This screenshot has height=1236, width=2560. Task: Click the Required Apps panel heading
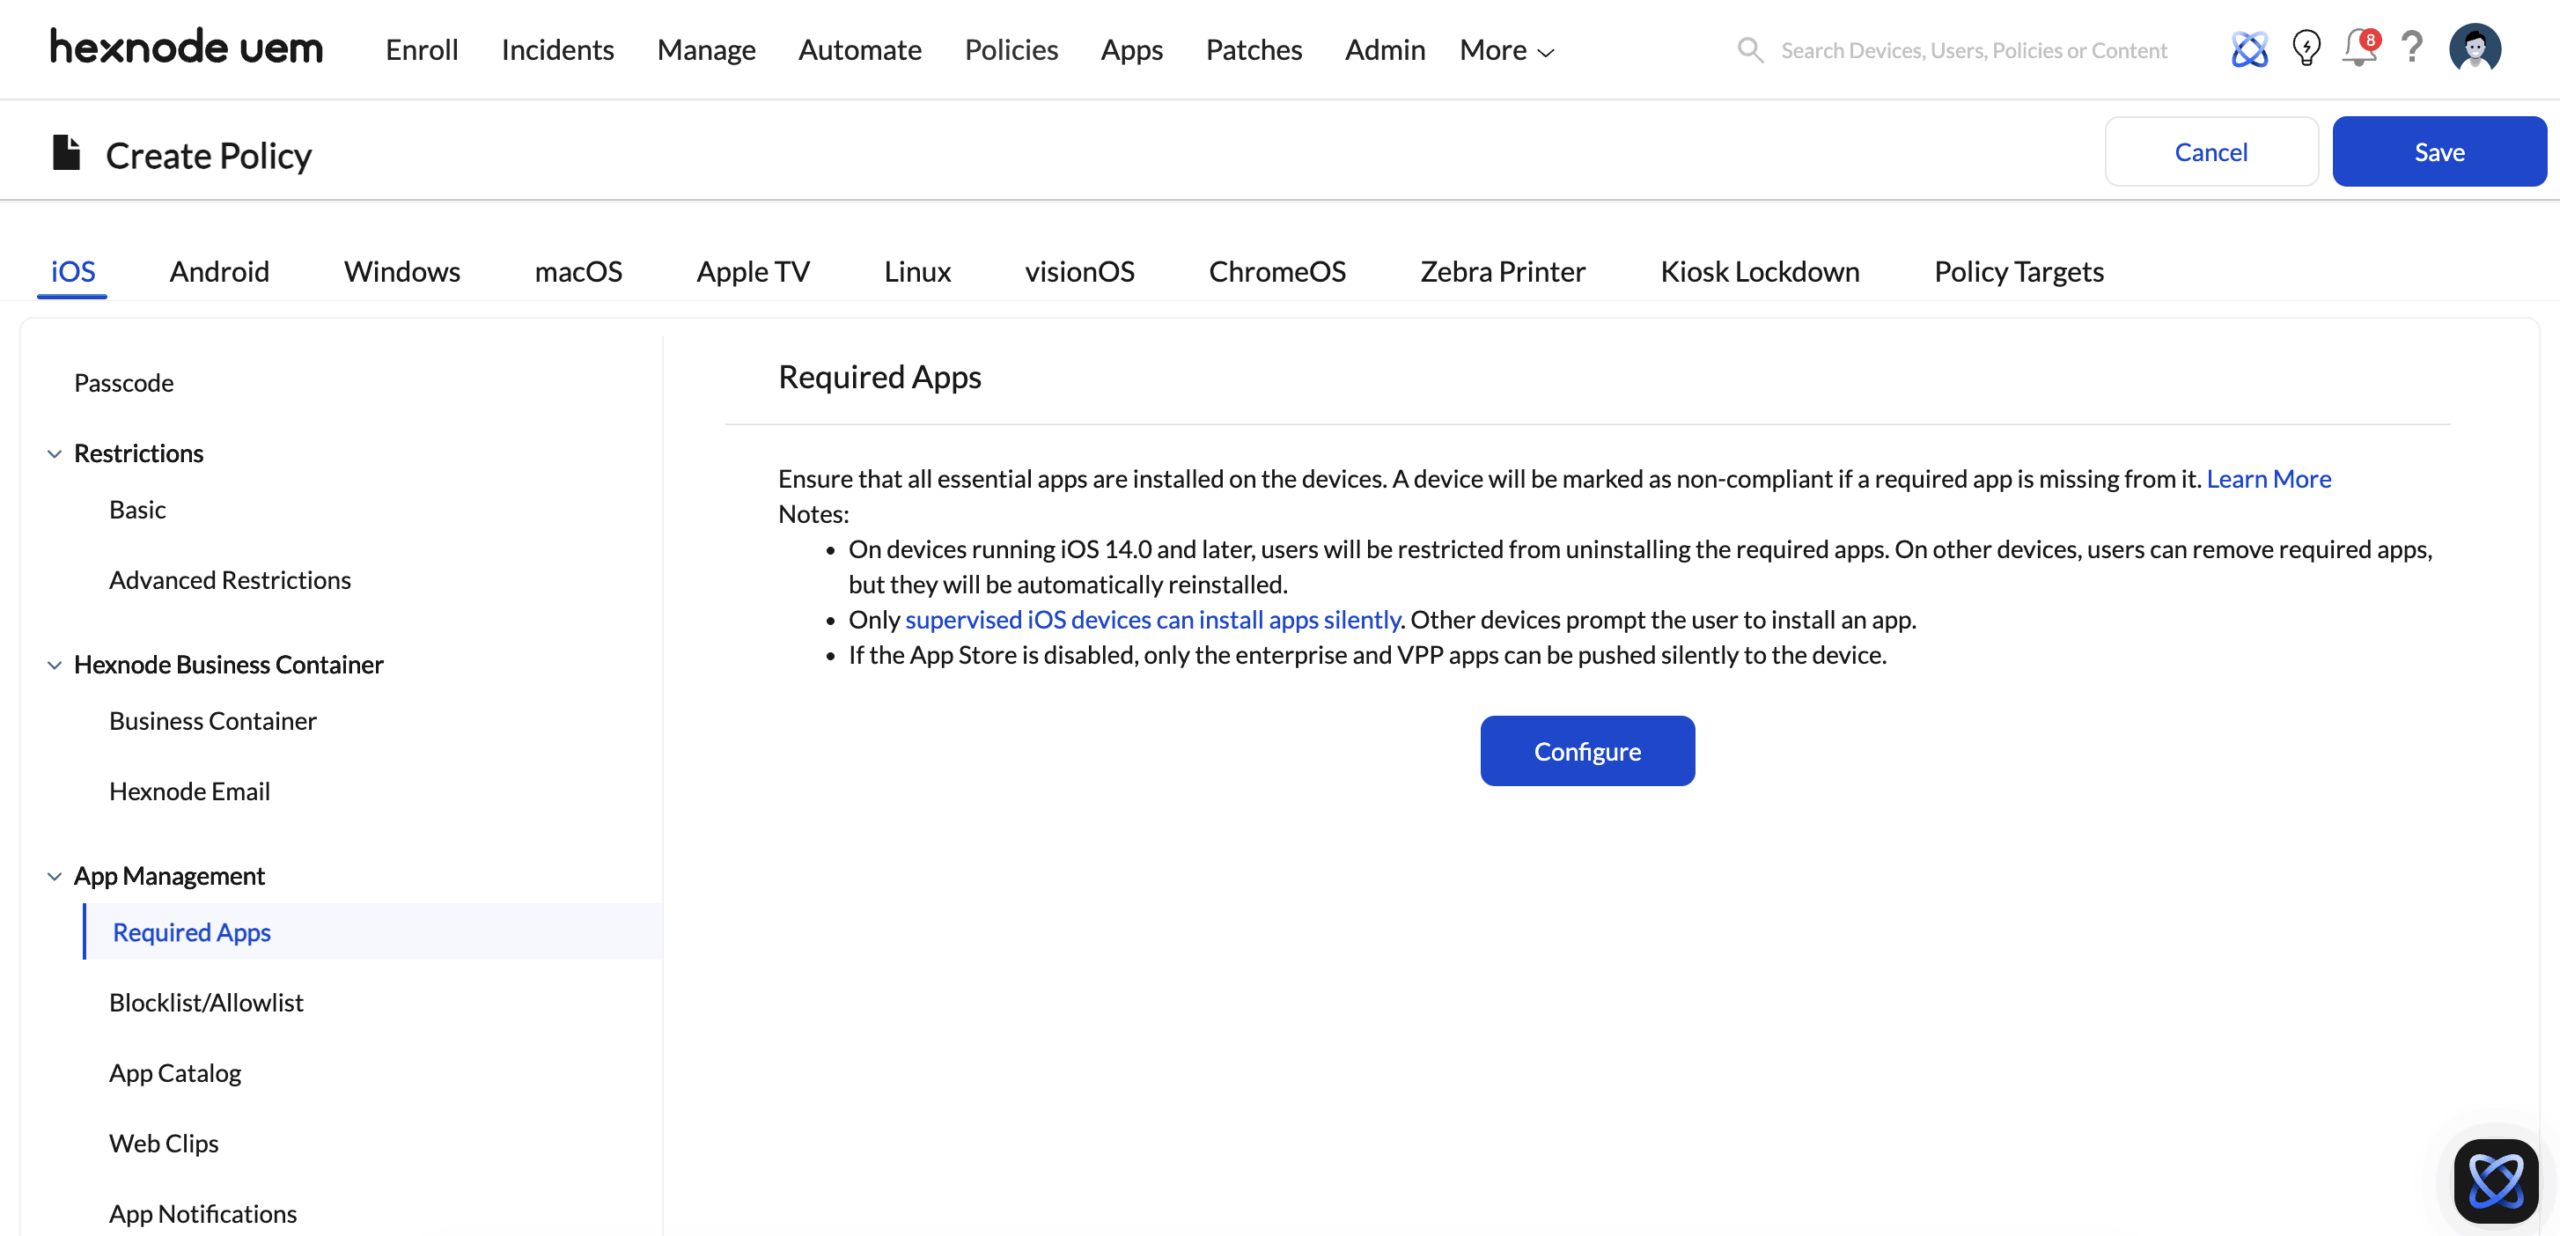click(880, 377)
